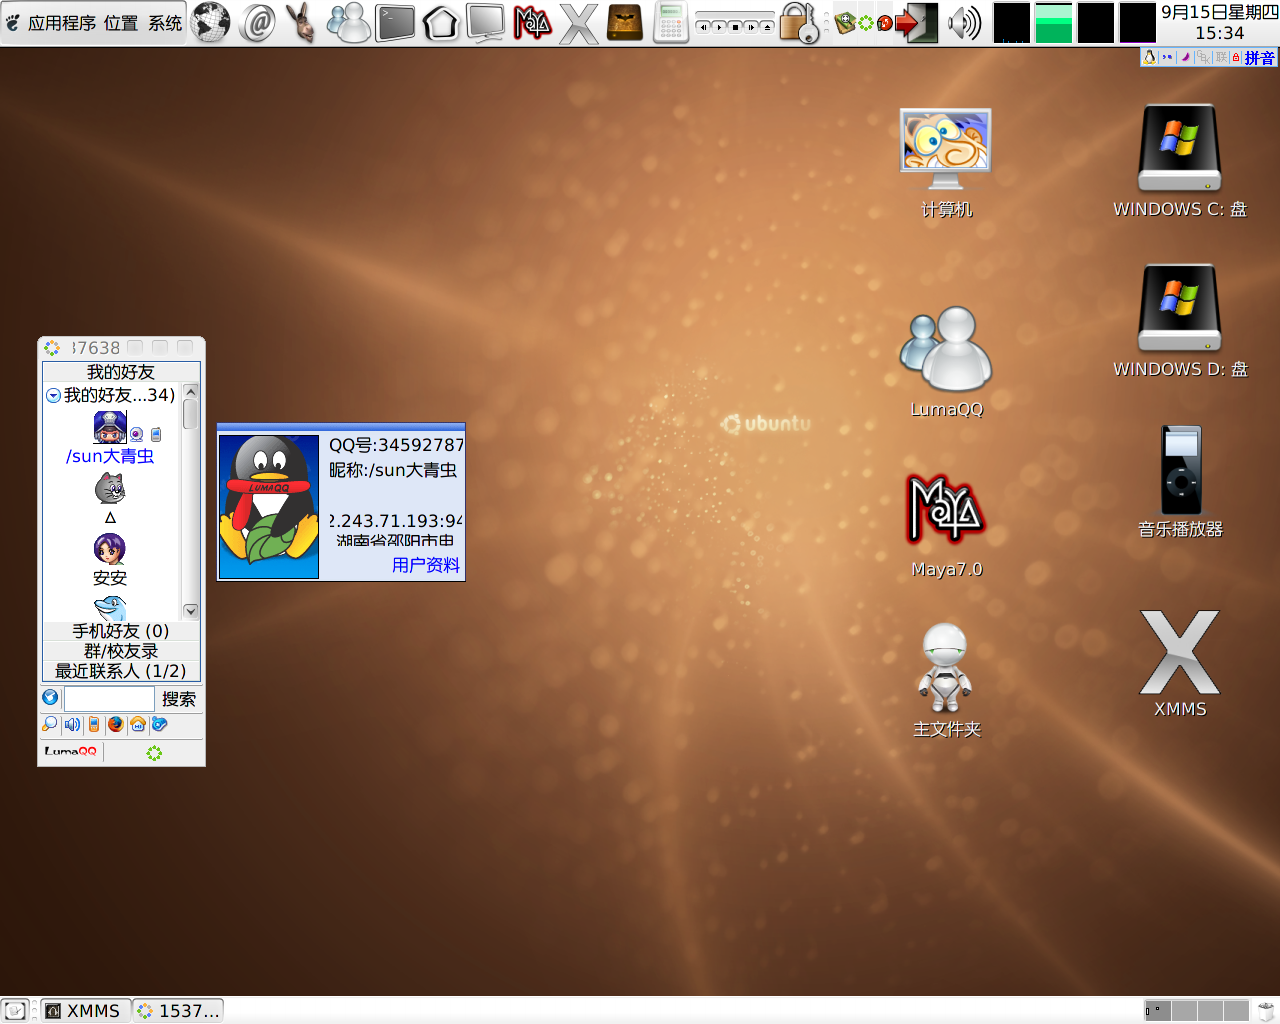Open the globe web browser launcher
The height and width of the screenshot is (1024, 1280).
tap(210, 22)
